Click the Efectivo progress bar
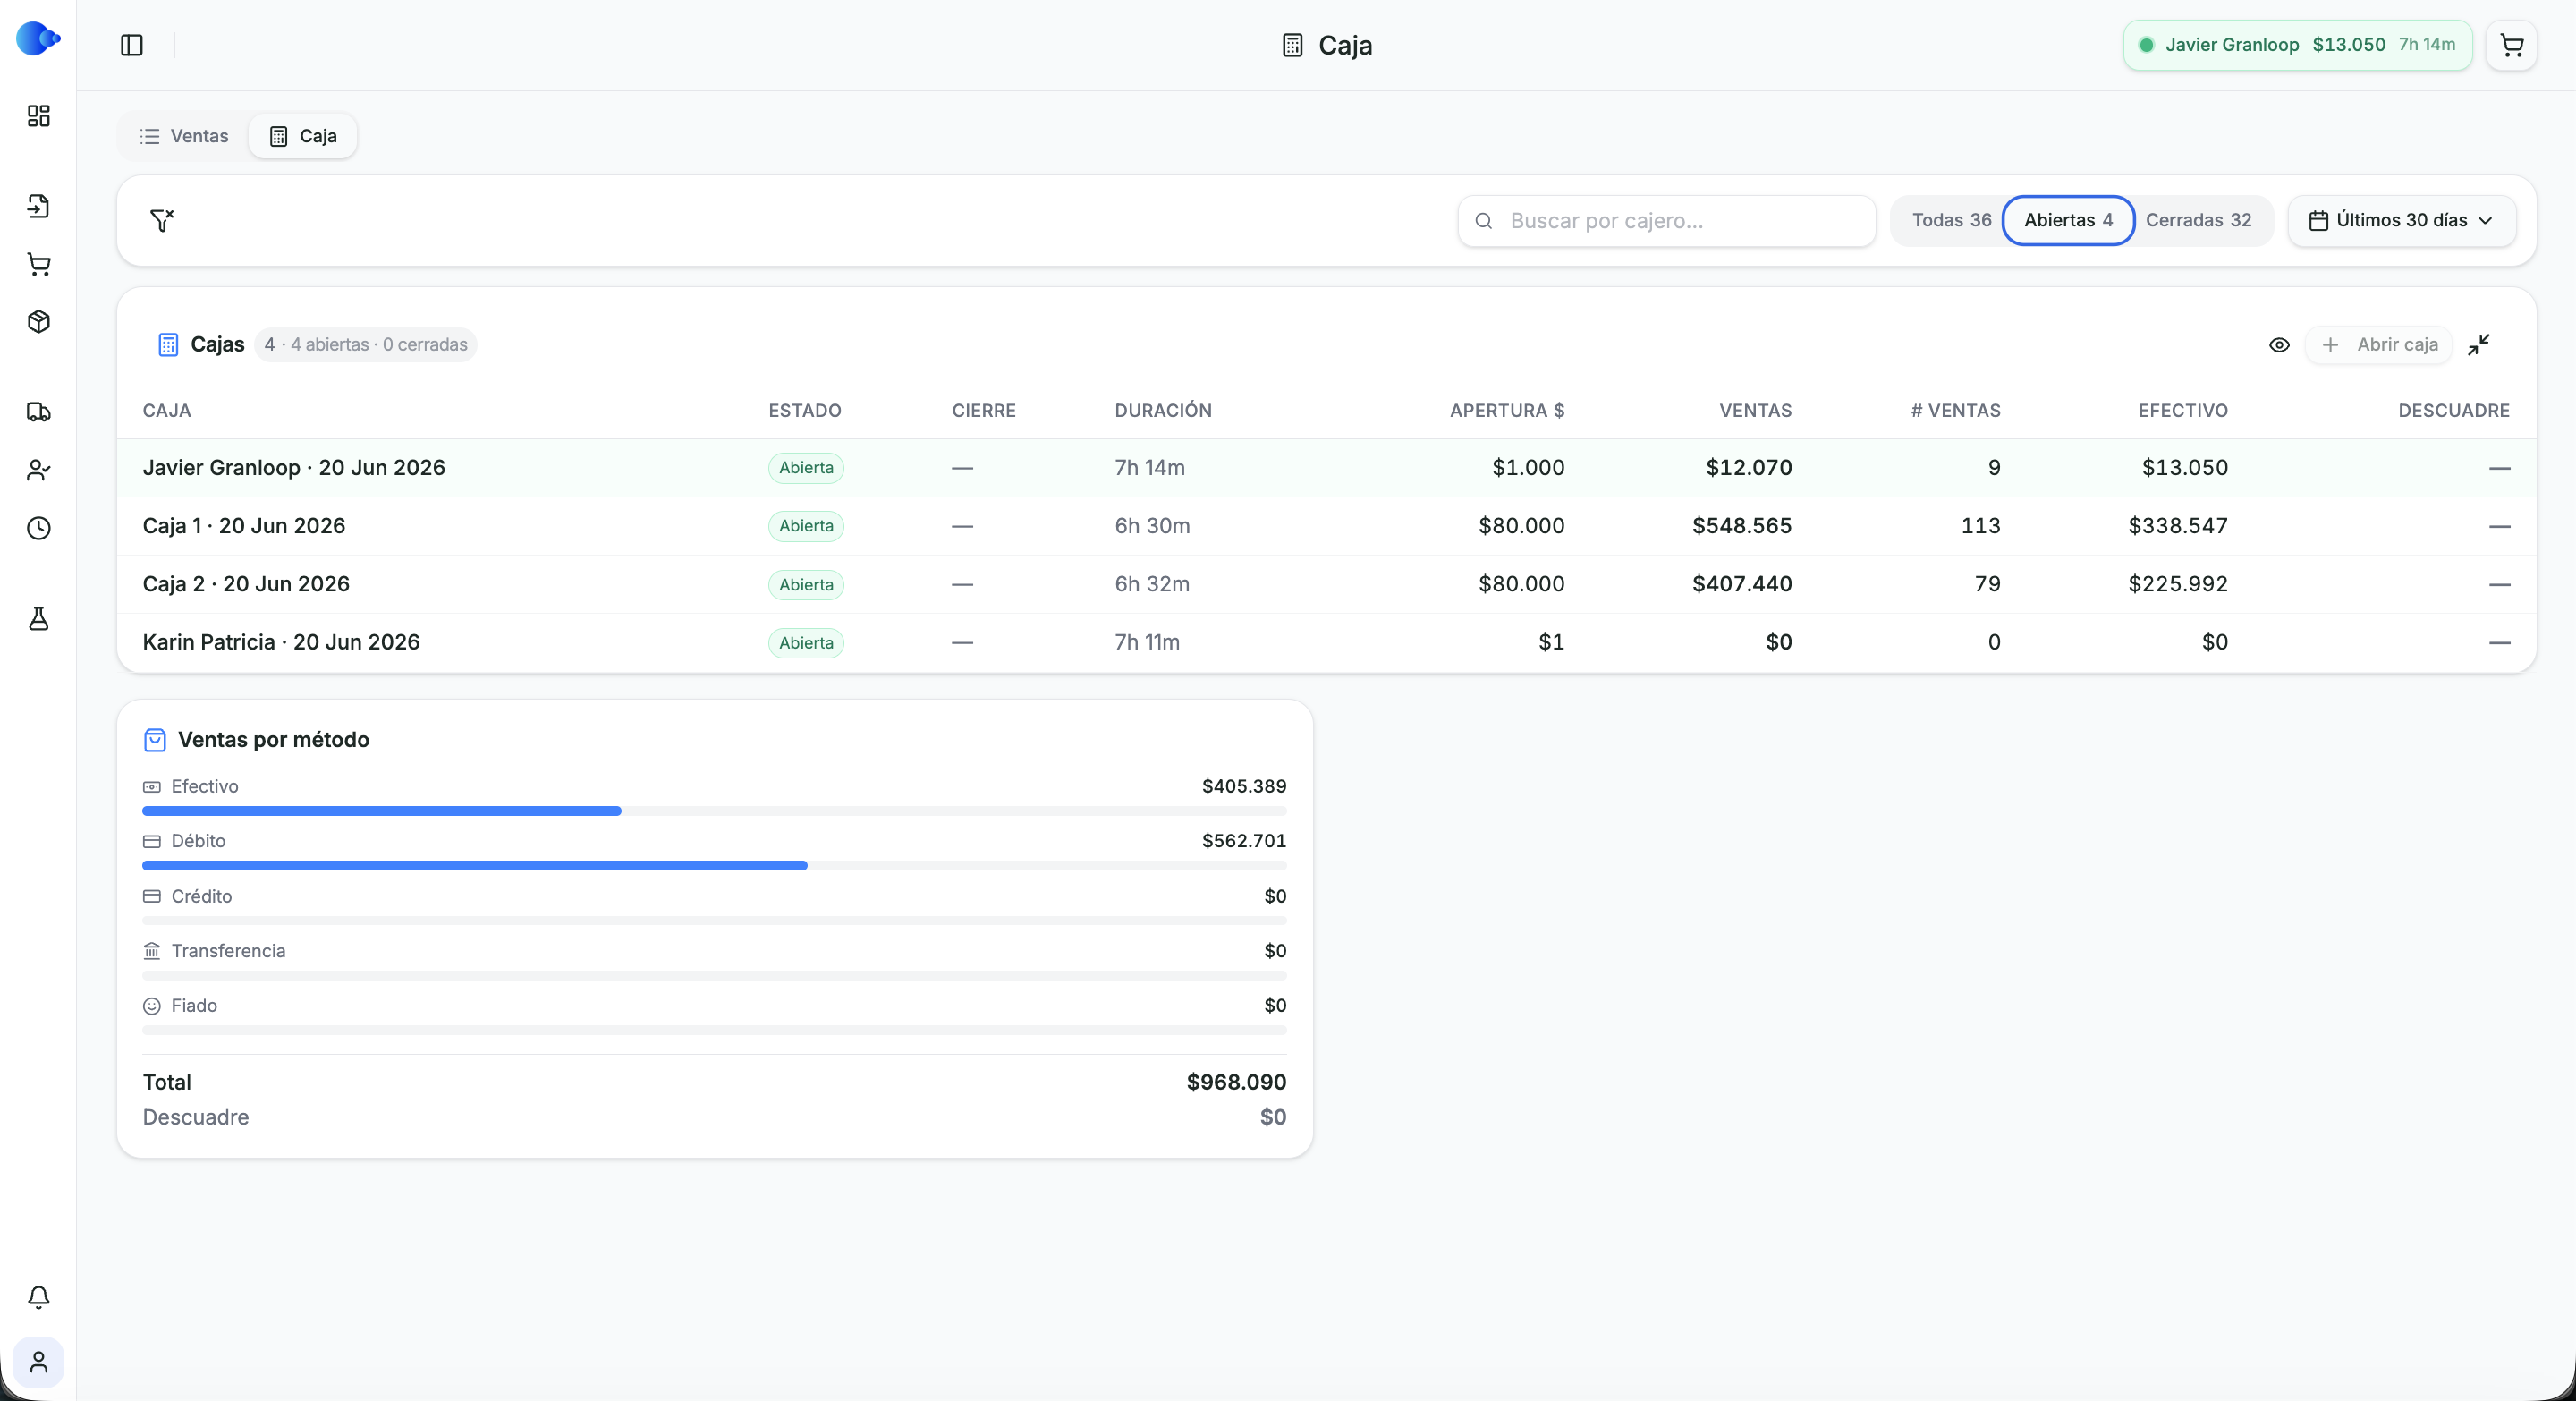2576x1401 pixels. pyautogui.click(x=714, y=811)
